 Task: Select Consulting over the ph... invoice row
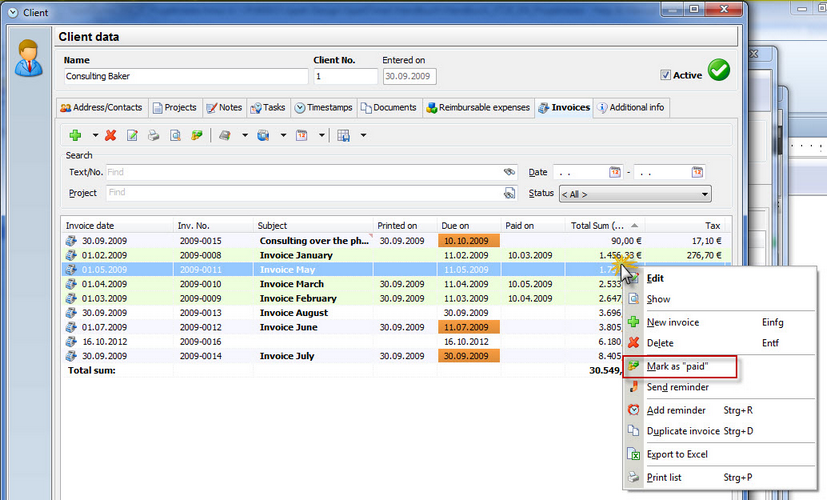coord(396,241)
